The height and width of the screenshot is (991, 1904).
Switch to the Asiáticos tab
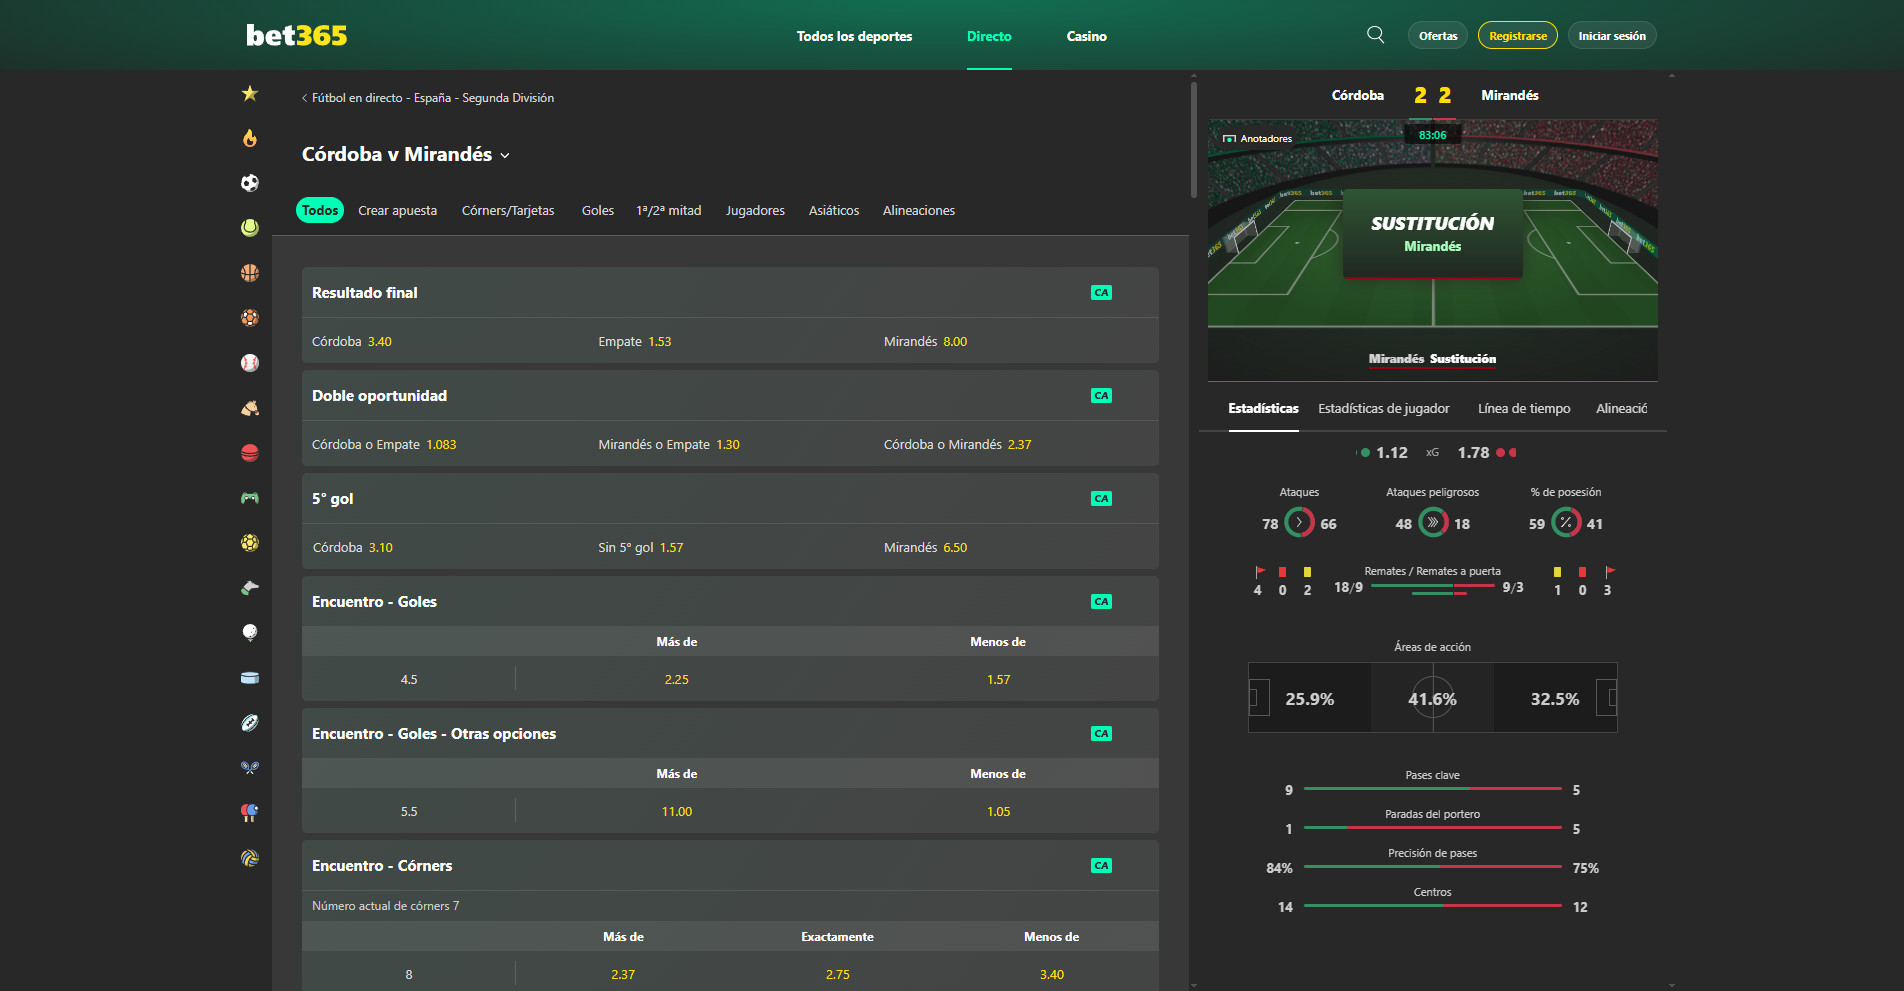tap(834, 211)
